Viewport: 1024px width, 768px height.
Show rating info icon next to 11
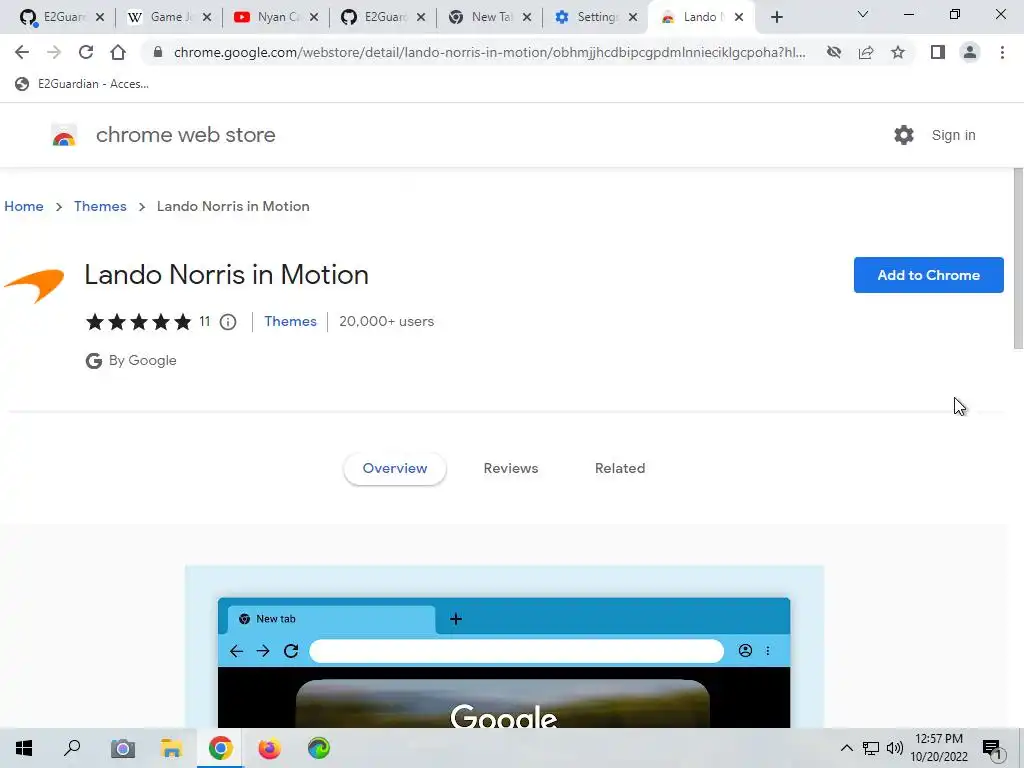coord(228,322)
